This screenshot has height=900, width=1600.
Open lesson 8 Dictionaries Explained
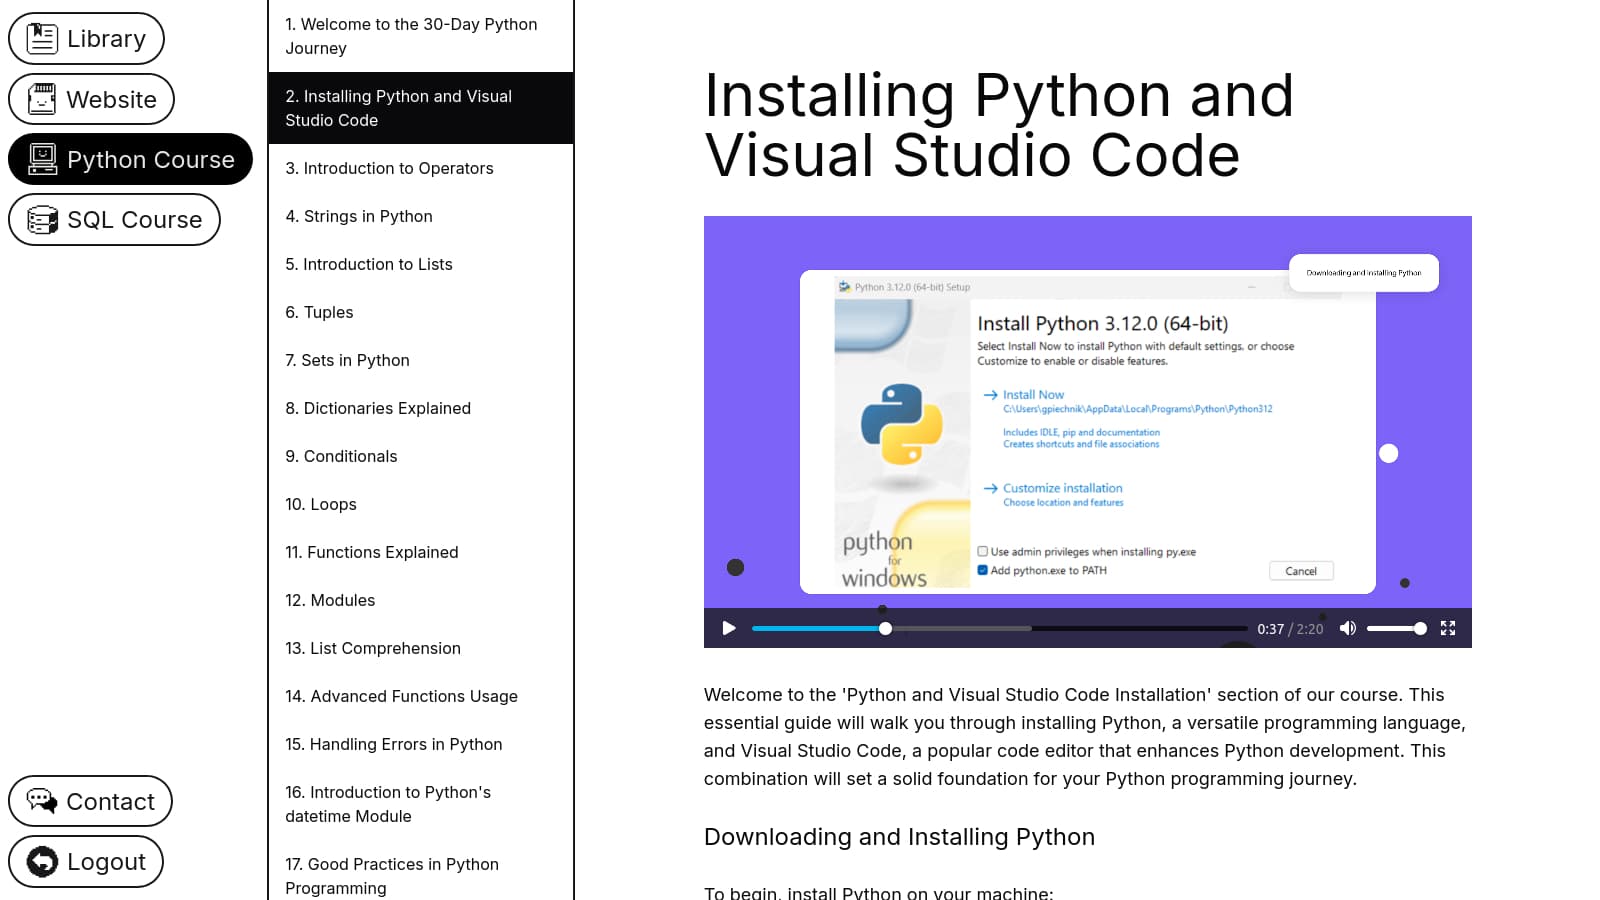pos(421,408)
